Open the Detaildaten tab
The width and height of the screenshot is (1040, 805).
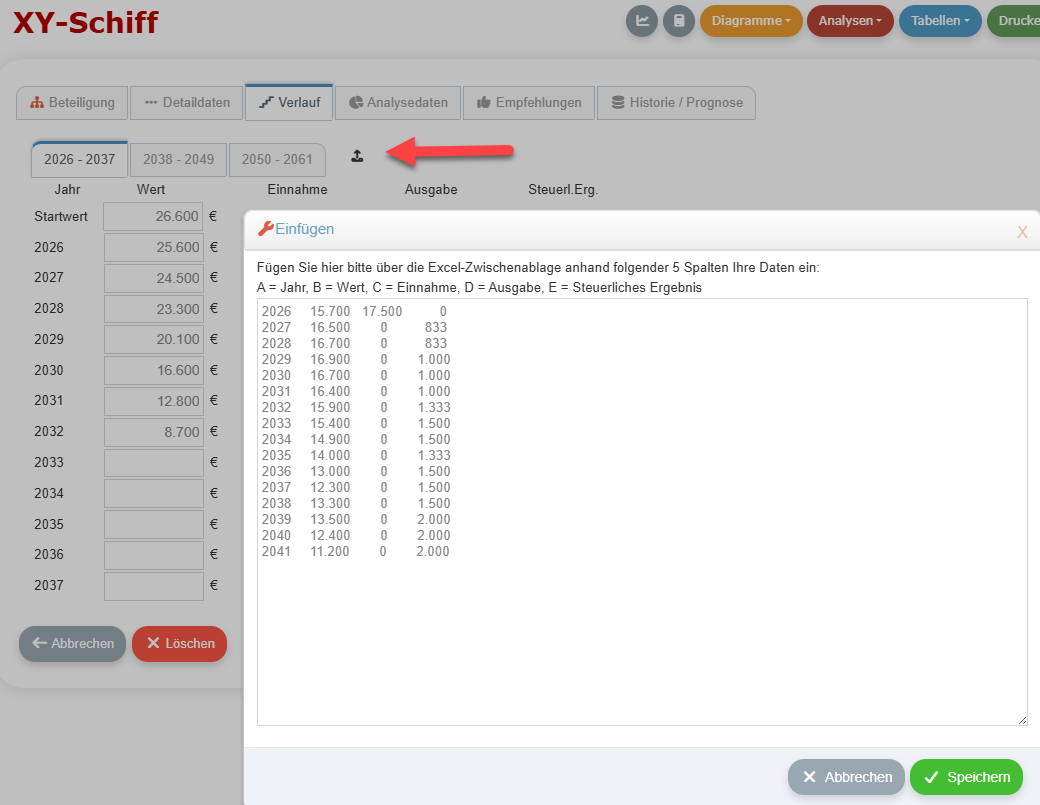pyautogui.click(x=187, y=102)
